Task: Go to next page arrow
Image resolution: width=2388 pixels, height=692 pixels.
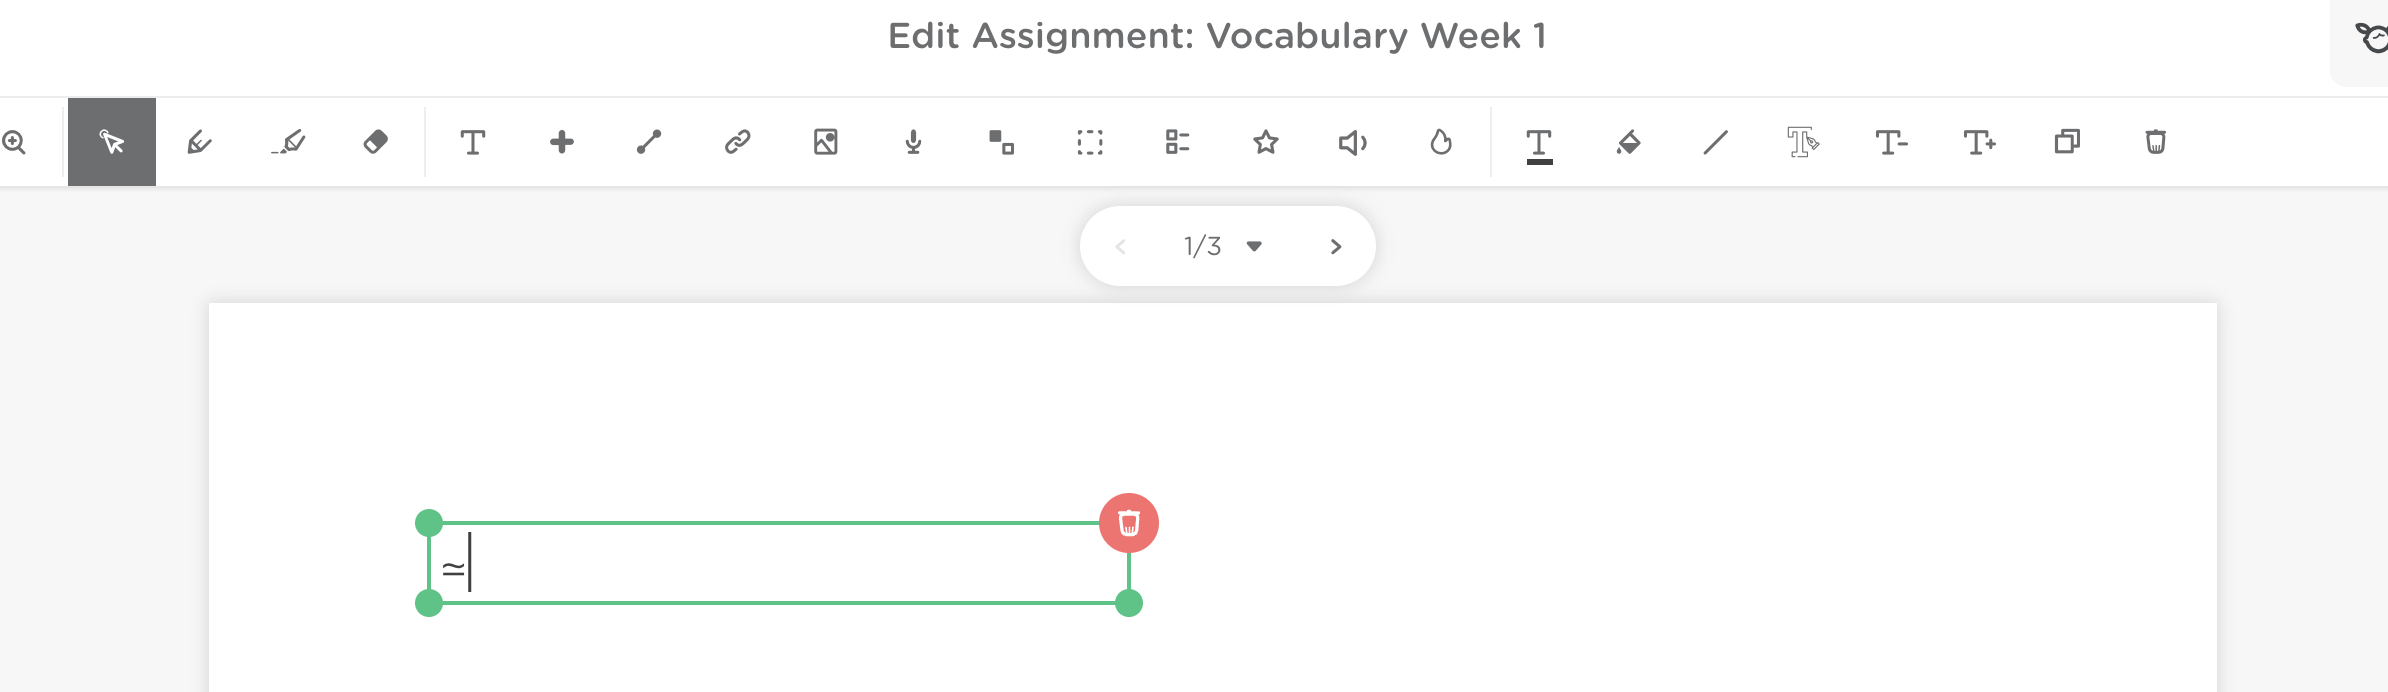Action: (x=1336, y=246)
